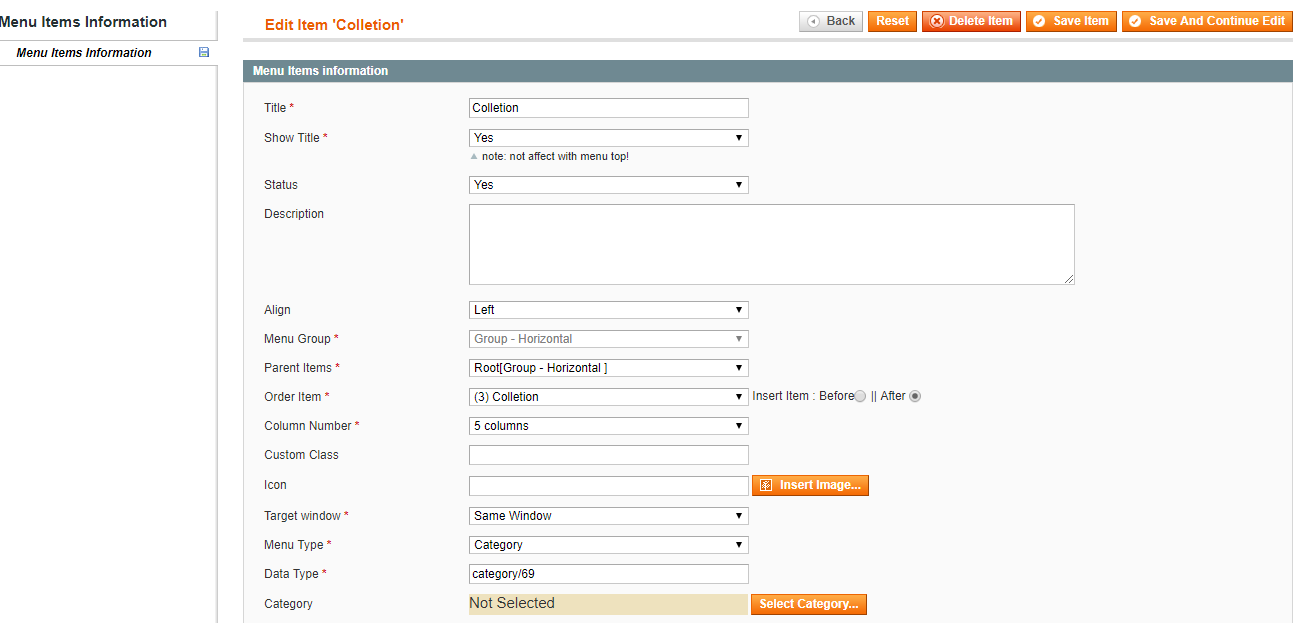Click the Reset button

coord(892,21)
